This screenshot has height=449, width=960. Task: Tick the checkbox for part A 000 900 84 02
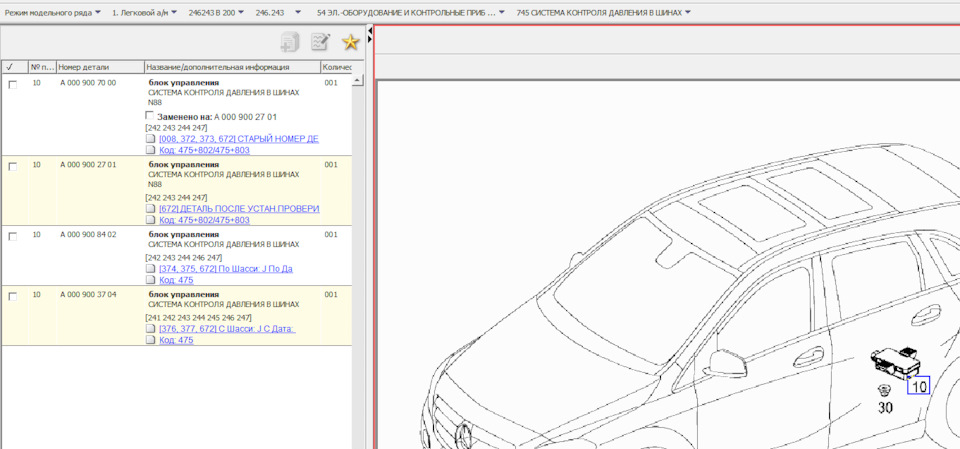pyautogui.click(x=13, y=237)
